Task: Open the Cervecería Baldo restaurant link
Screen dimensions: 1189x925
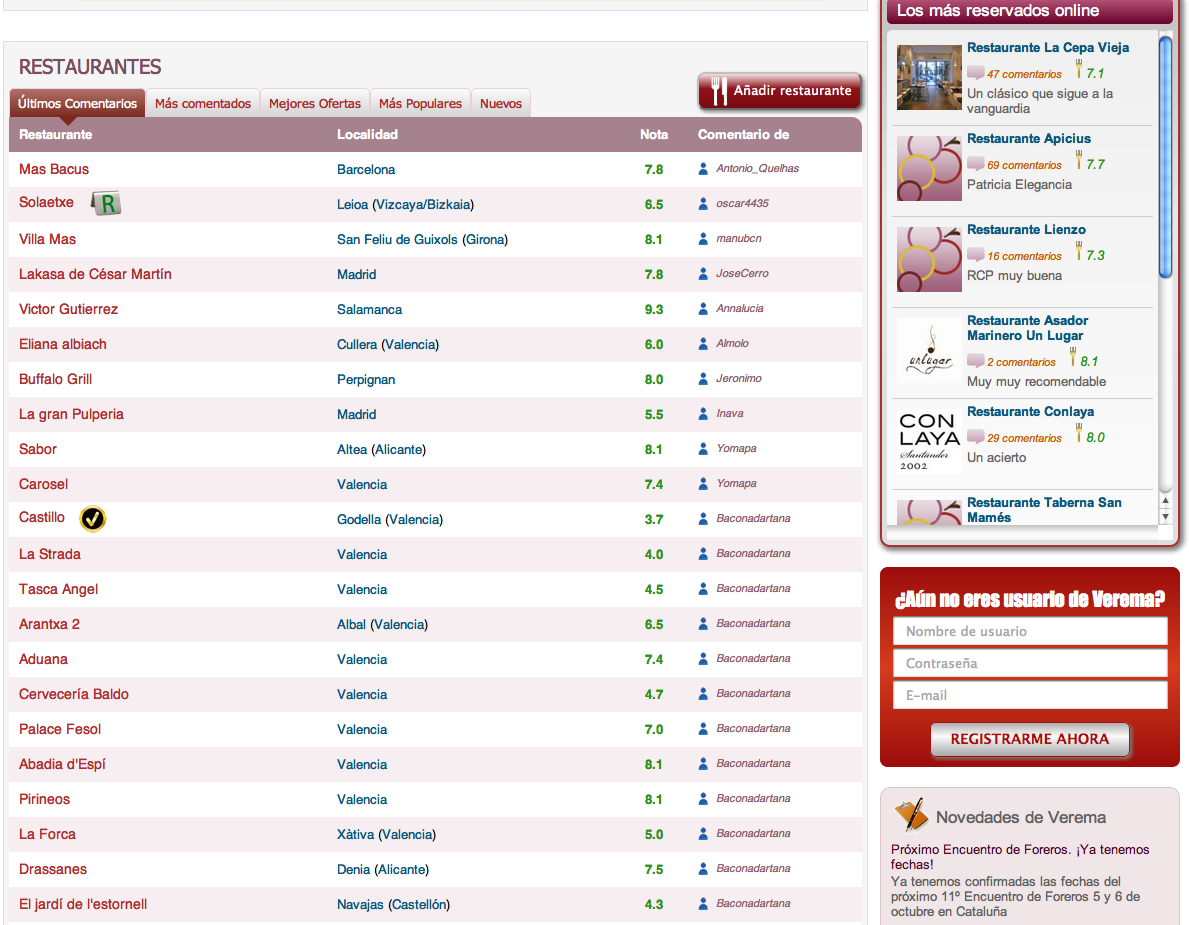Action: pos(74,694)
